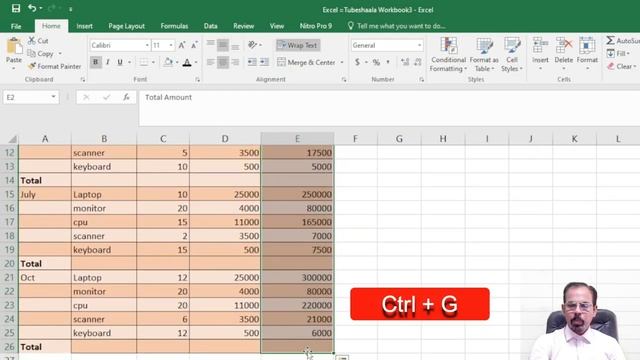The width and height of the screenshot is (640, 360).
Task: Click the AutoSum sigma
Action: (610, 40)
